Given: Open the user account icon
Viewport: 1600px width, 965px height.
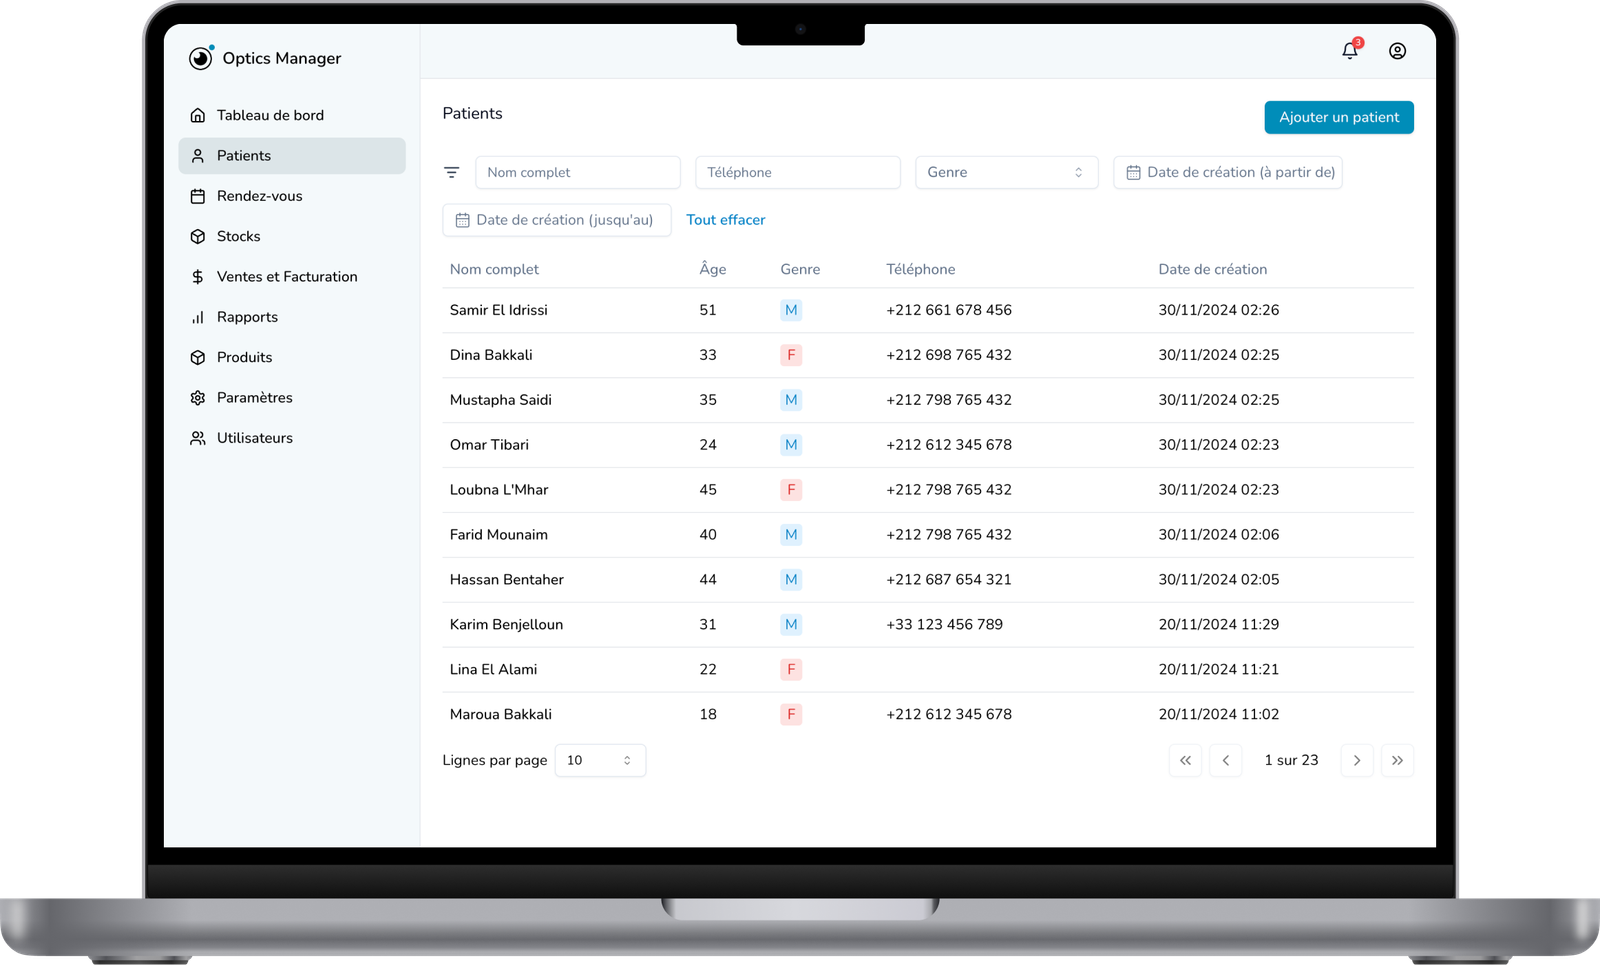Looking at the screenshot, I should tap(1397, 51).
